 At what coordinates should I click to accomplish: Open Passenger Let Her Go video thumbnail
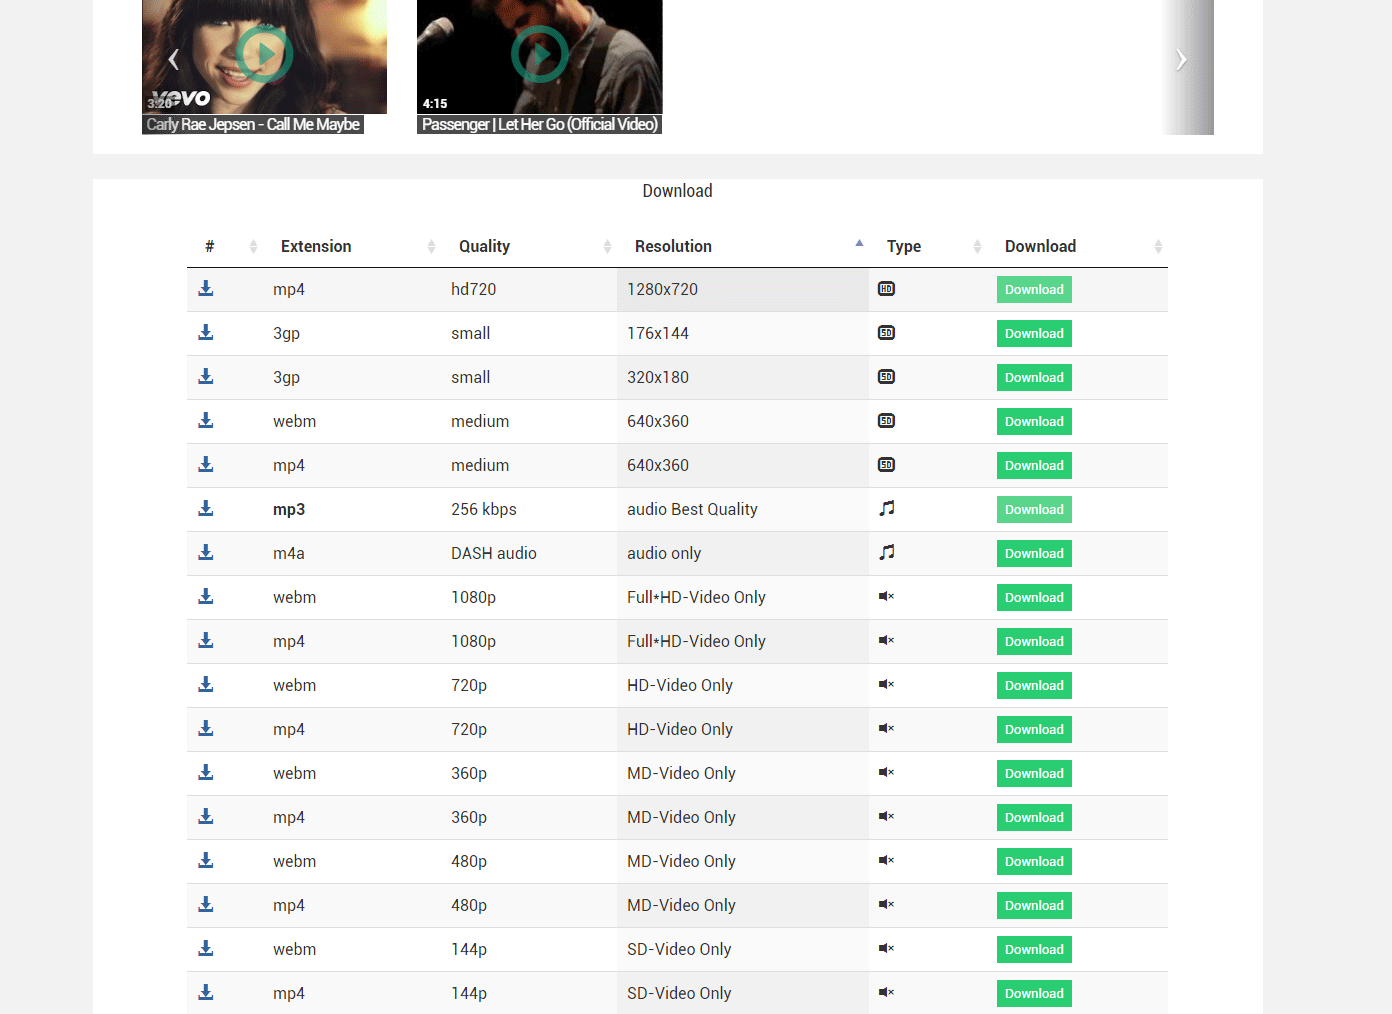(x=539, y=55)
